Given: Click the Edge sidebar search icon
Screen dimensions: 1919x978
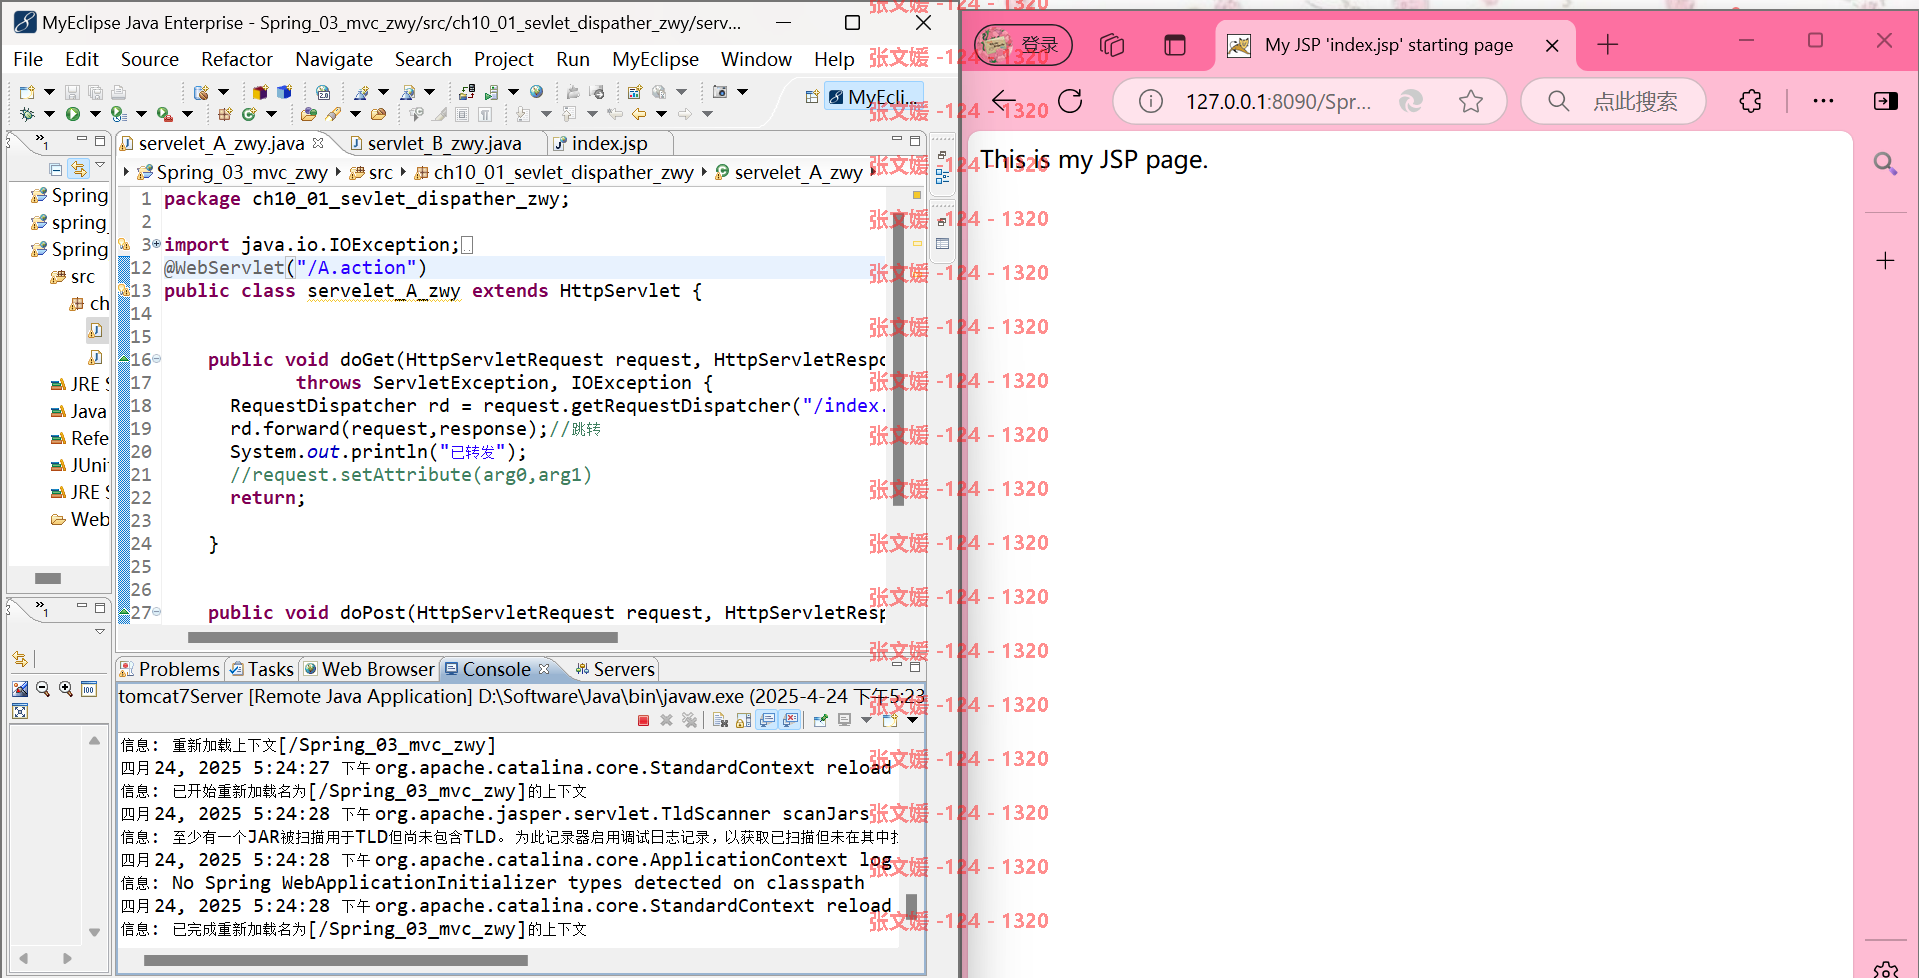Looking at the screenshot, I should tap(1885, 163).
